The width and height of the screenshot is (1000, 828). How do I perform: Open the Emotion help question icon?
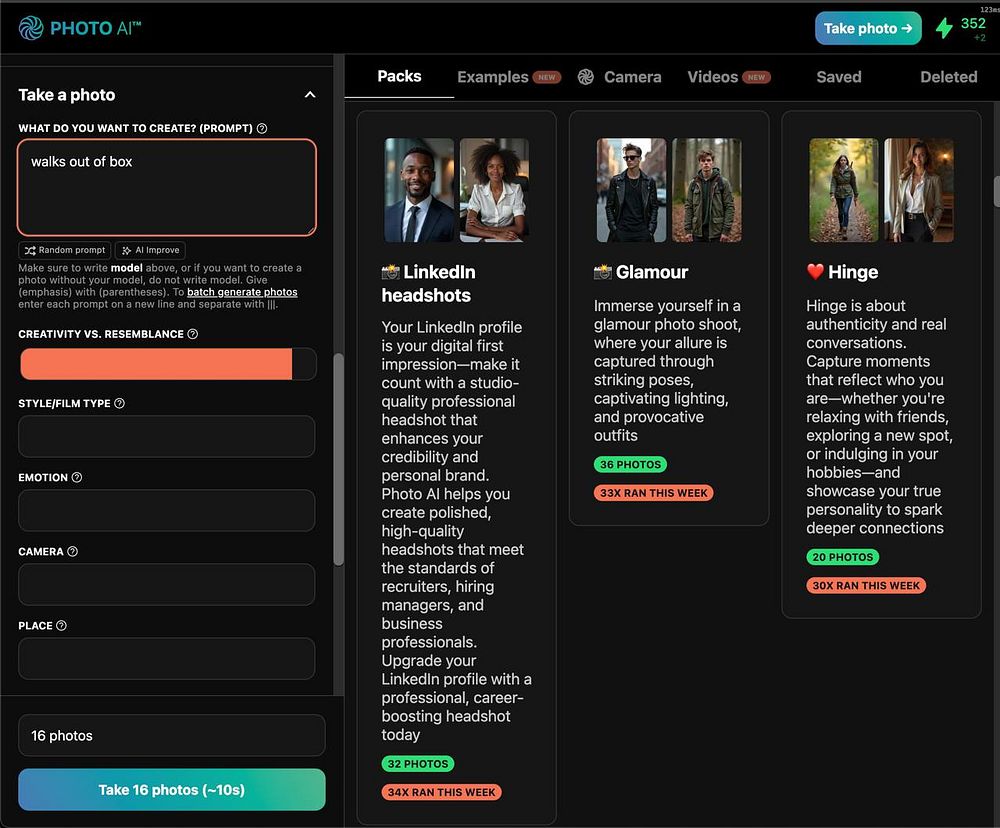point(77,477)
